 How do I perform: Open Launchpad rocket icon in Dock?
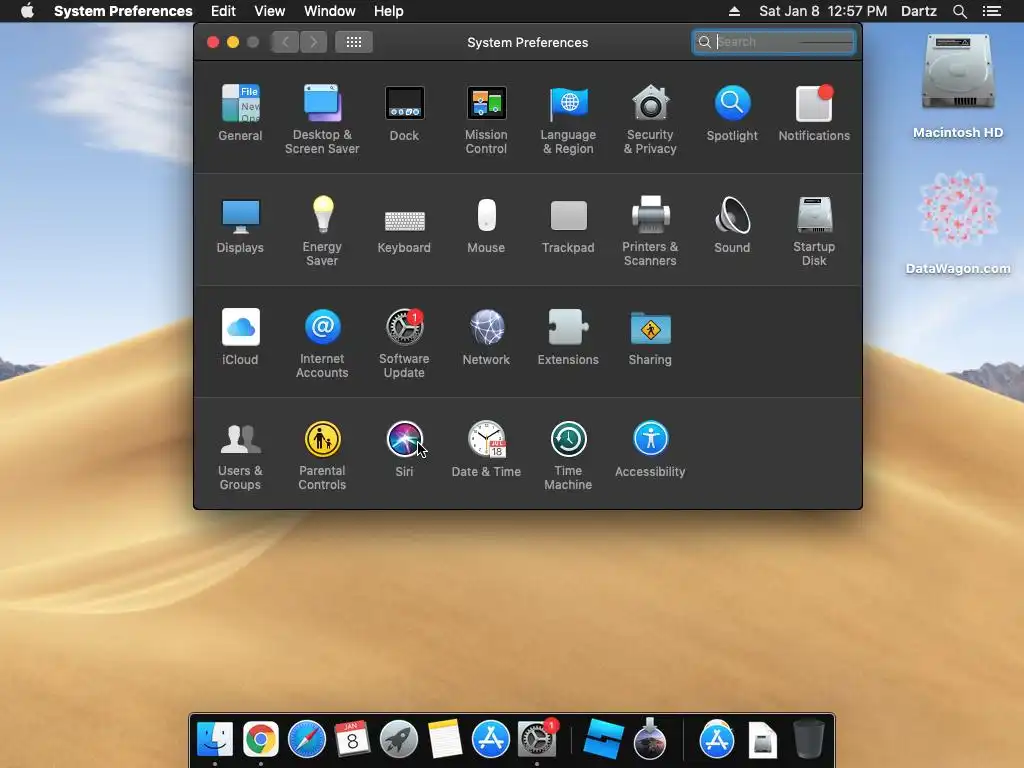click(x=398, y=739)
